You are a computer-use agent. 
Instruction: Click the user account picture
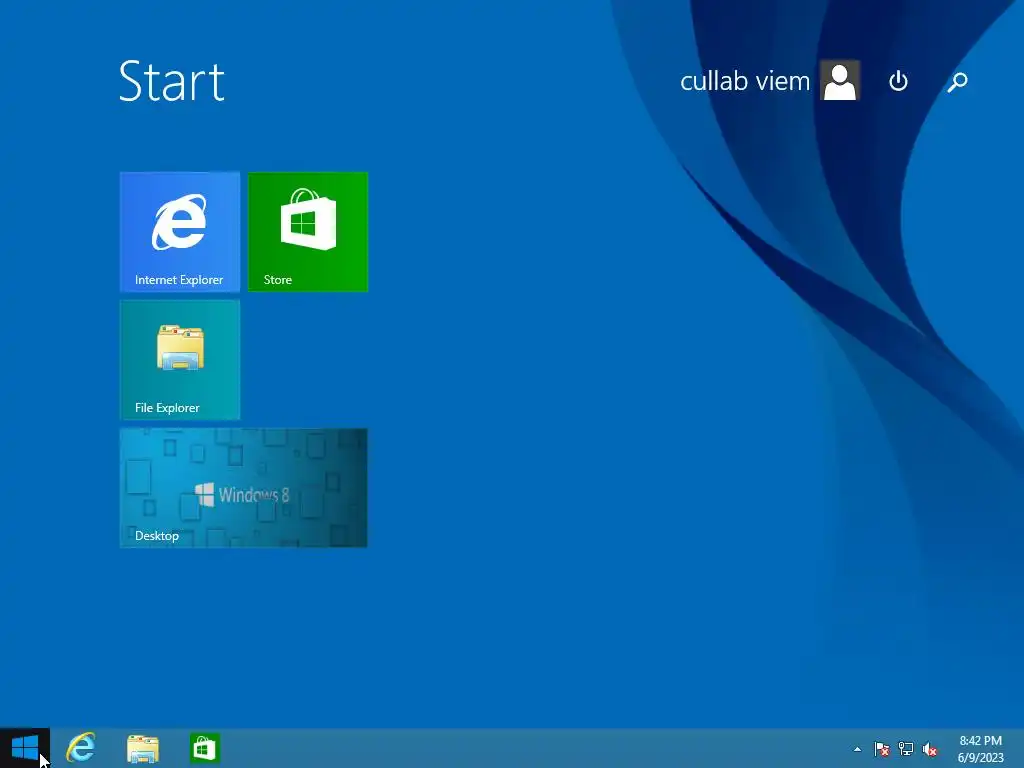coord(840,80)
